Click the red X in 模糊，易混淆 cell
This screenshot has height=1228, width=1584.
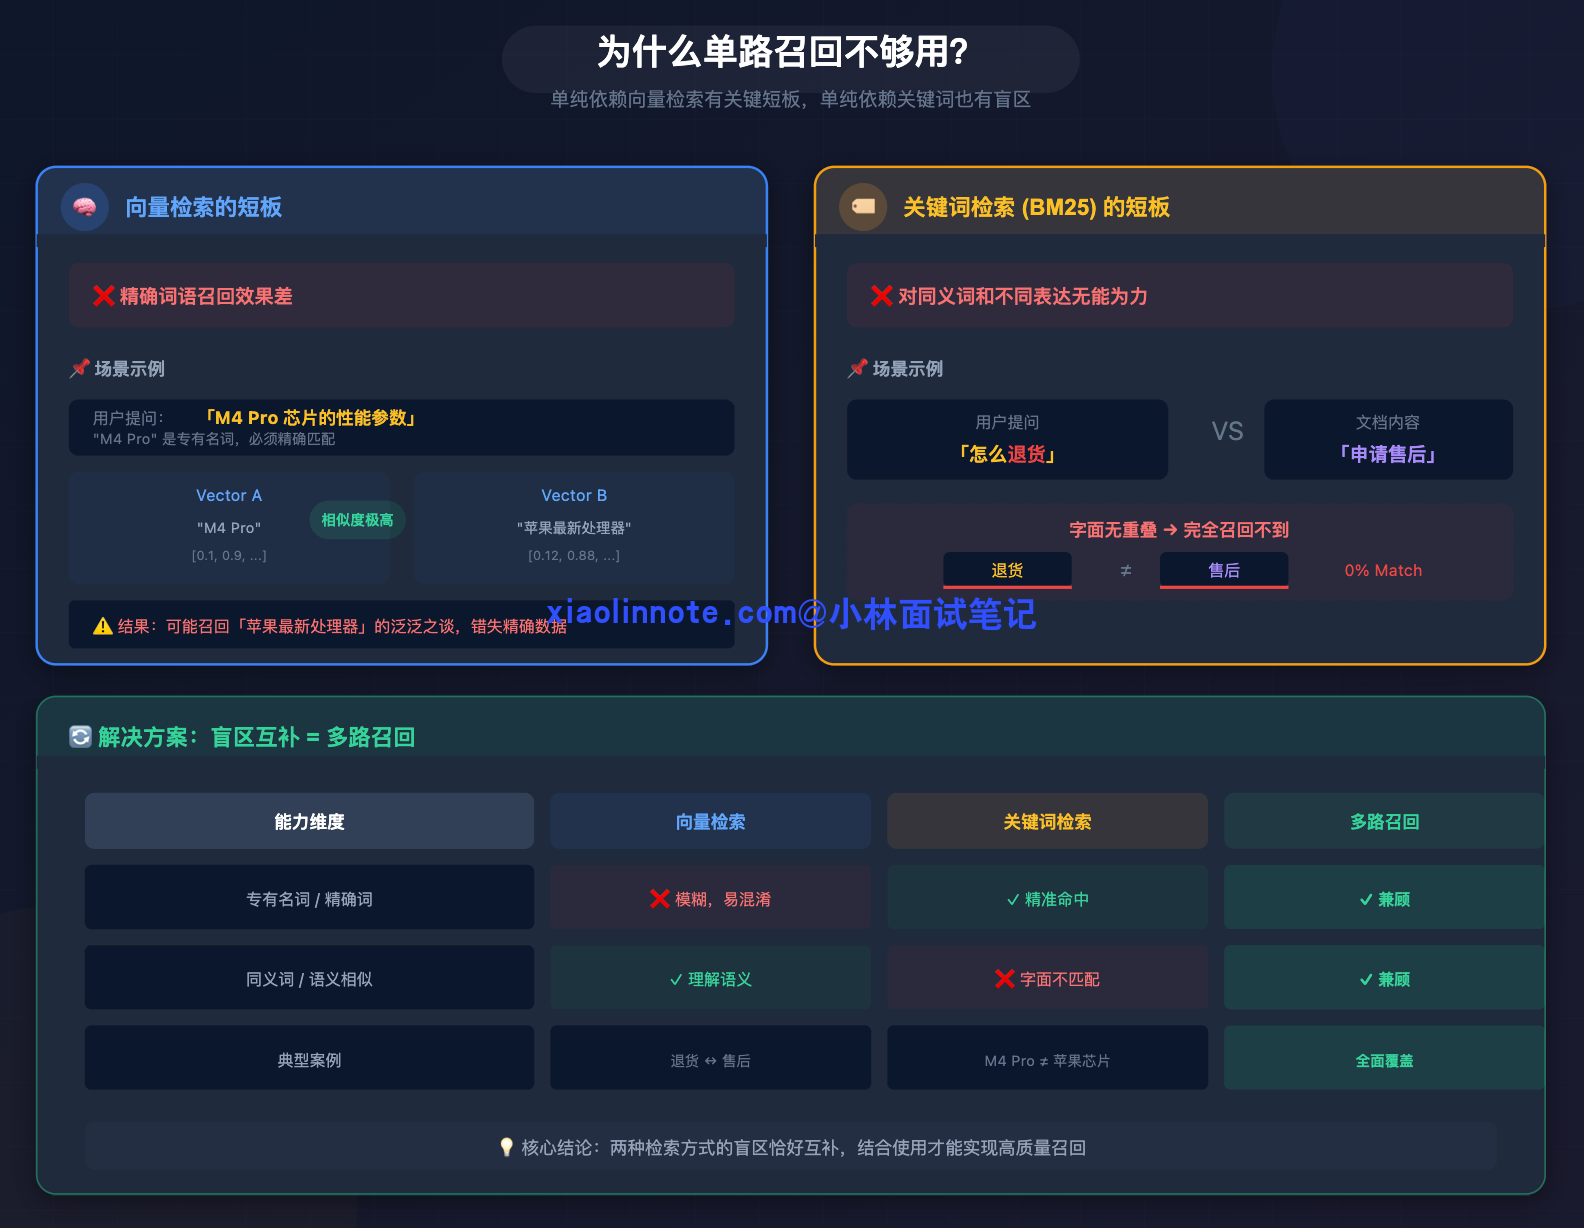(659, 899)
